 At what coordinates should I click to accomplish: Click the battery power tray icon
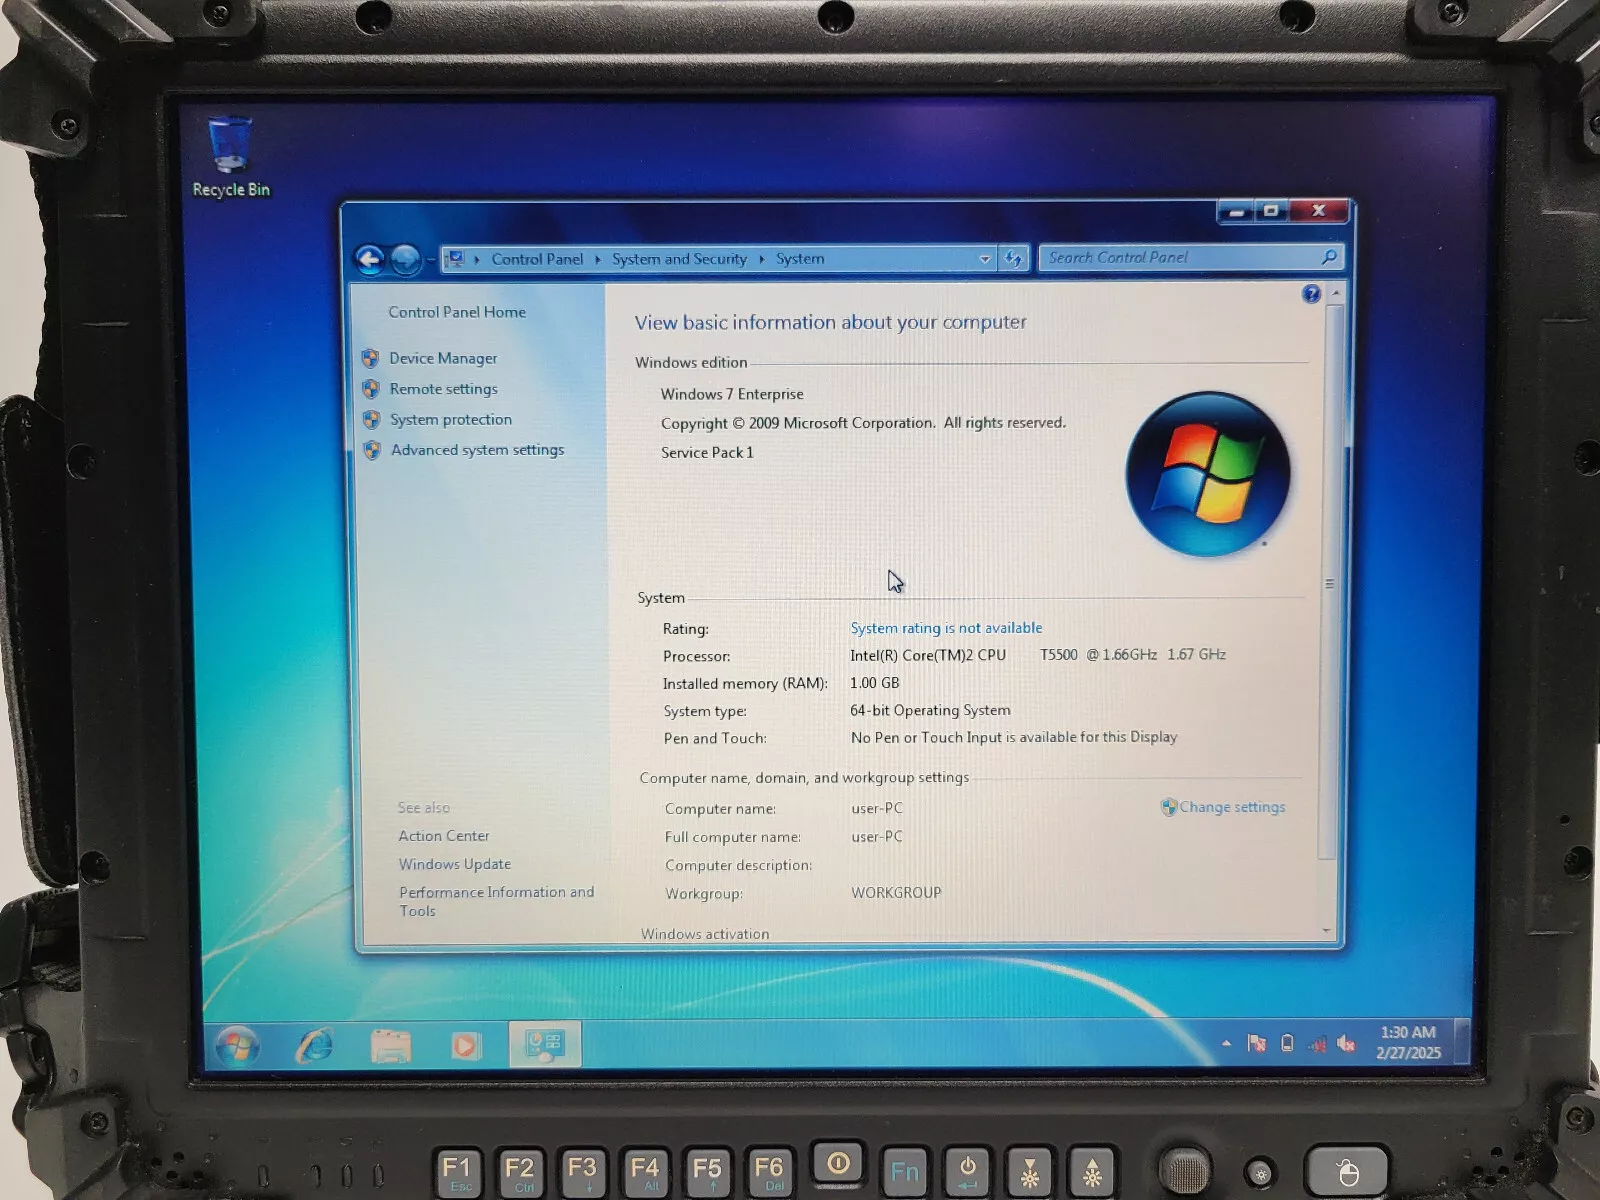1287,1043
